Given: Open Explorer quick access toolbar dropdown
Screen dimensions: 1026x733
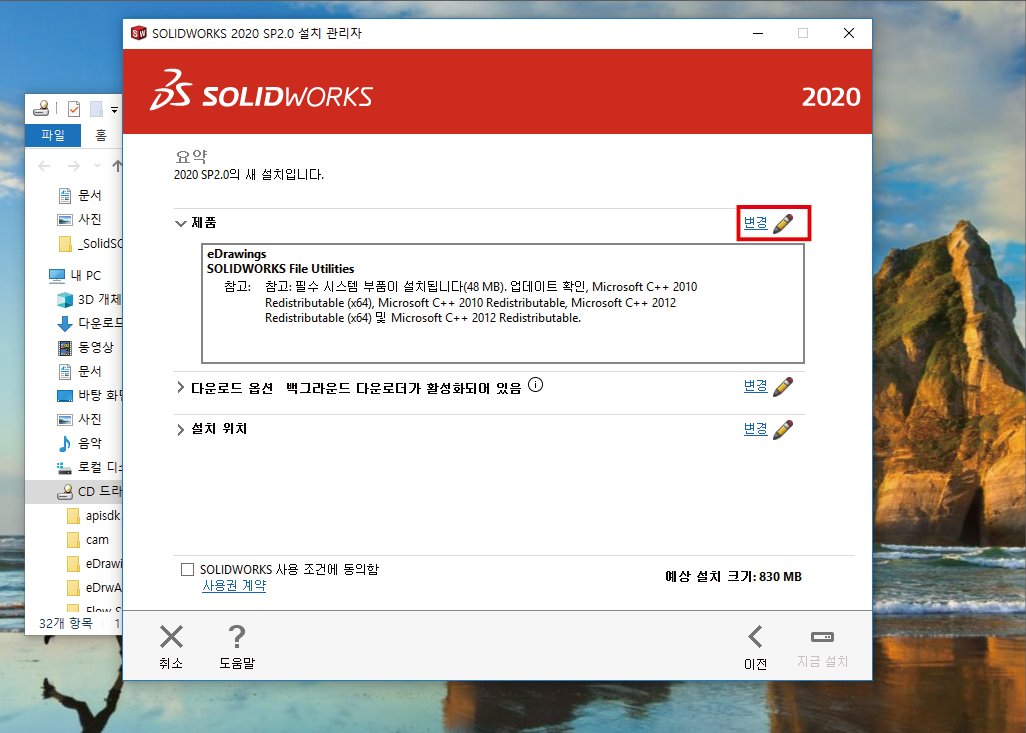Looking at the screenshot, I should coord(115,109).
